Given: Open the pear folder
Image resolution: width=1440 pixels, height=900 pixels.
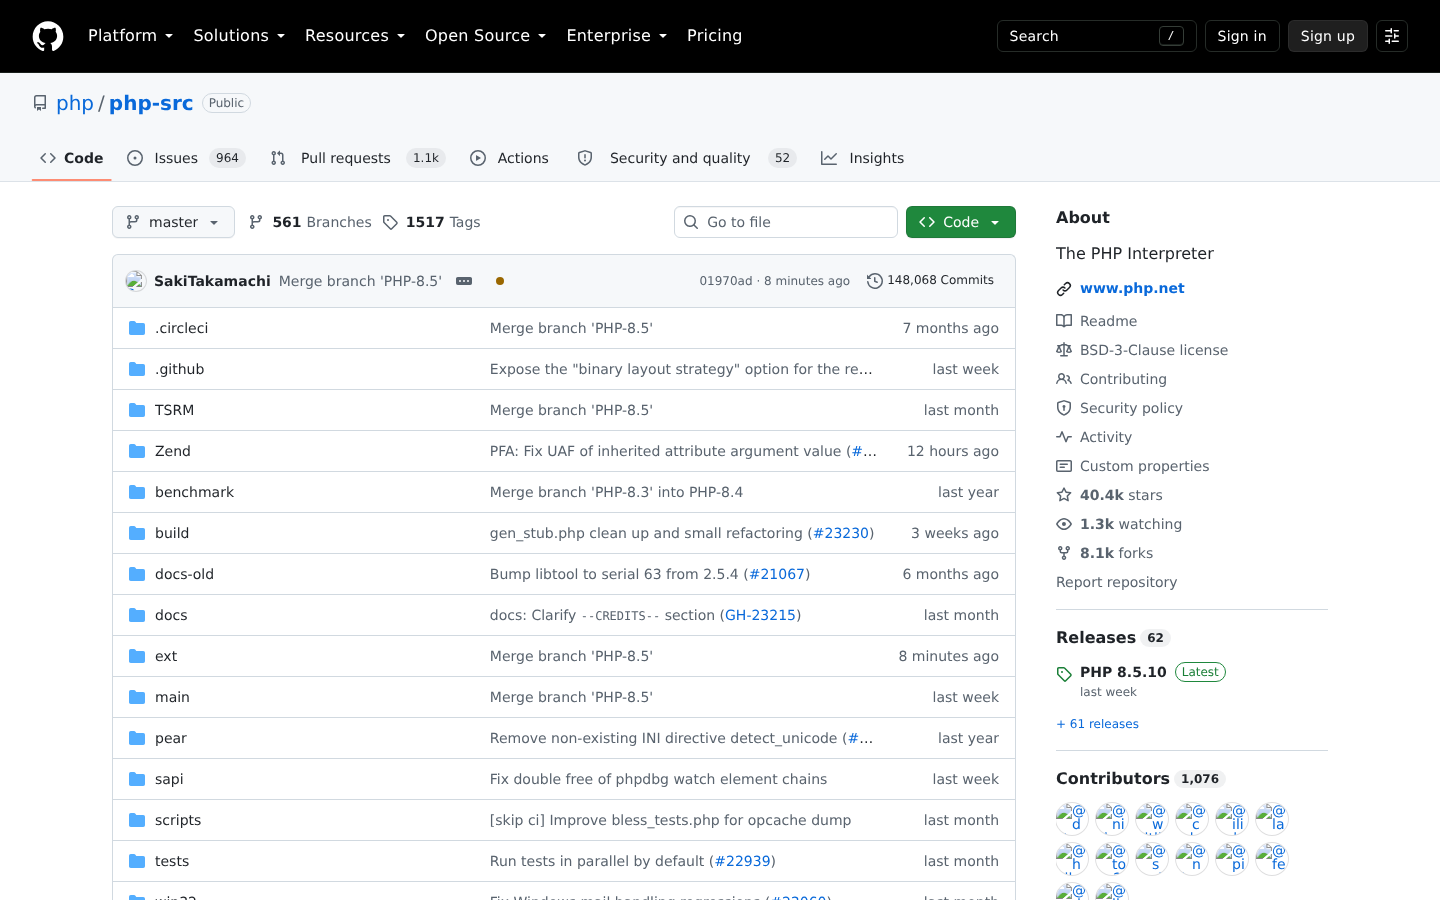Looking at the screenshot, I should (x=171, y=738).
